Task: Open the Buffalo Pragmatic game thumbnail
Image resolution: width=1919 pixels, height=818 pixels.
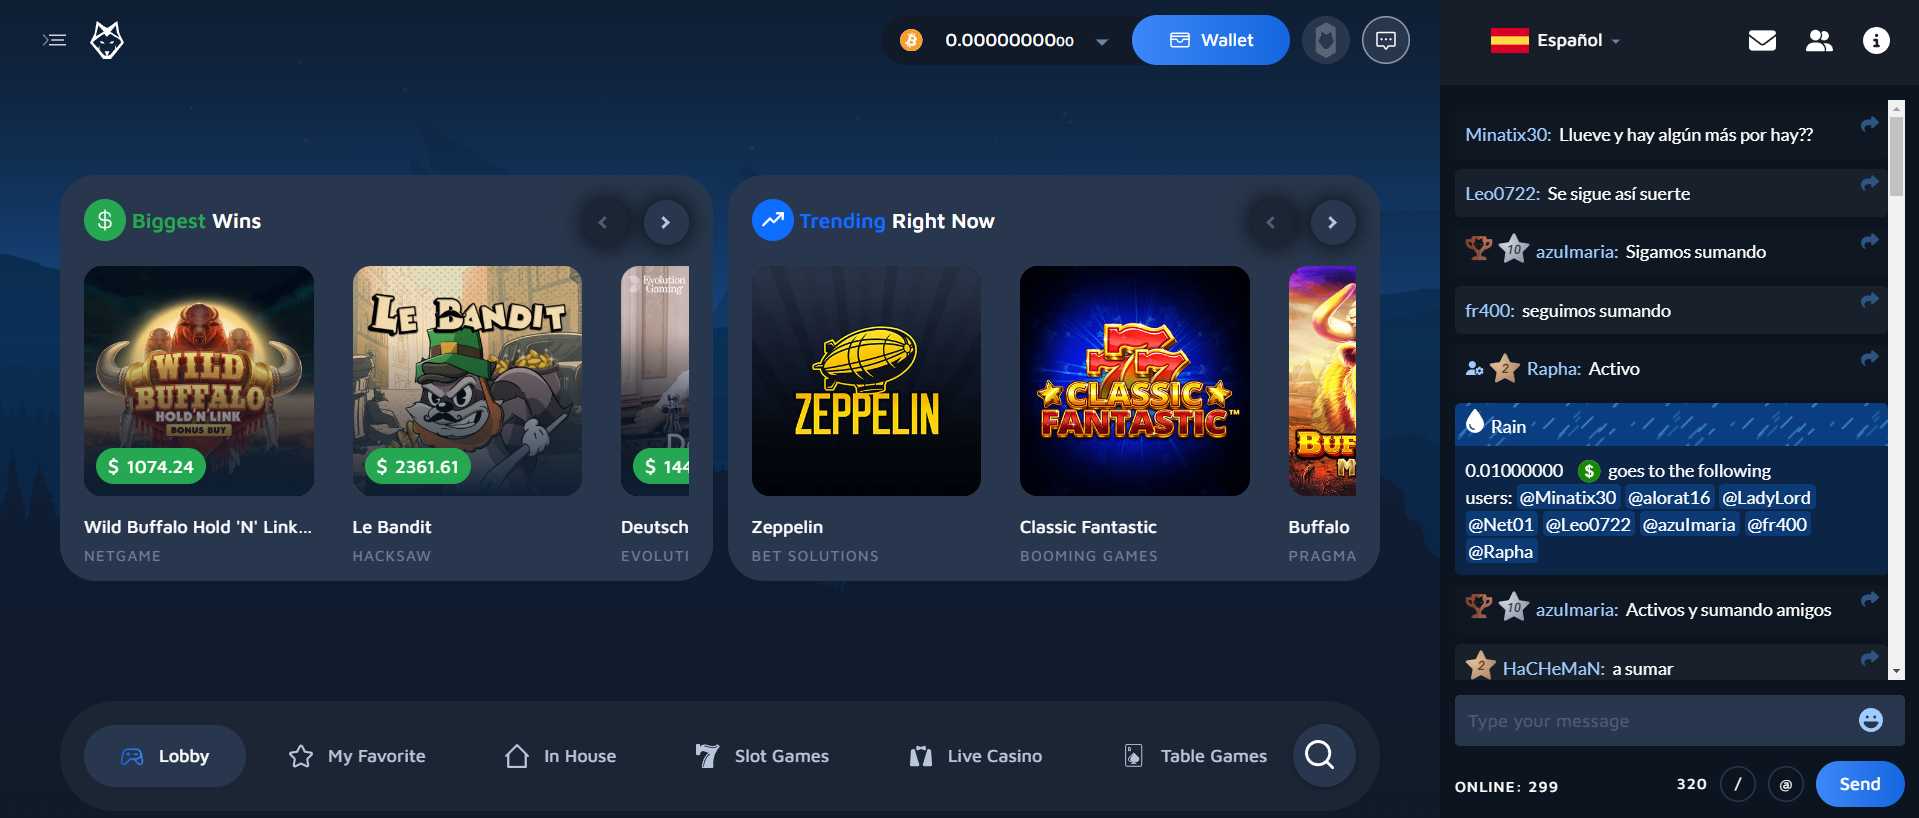Action: (1322, 381)
